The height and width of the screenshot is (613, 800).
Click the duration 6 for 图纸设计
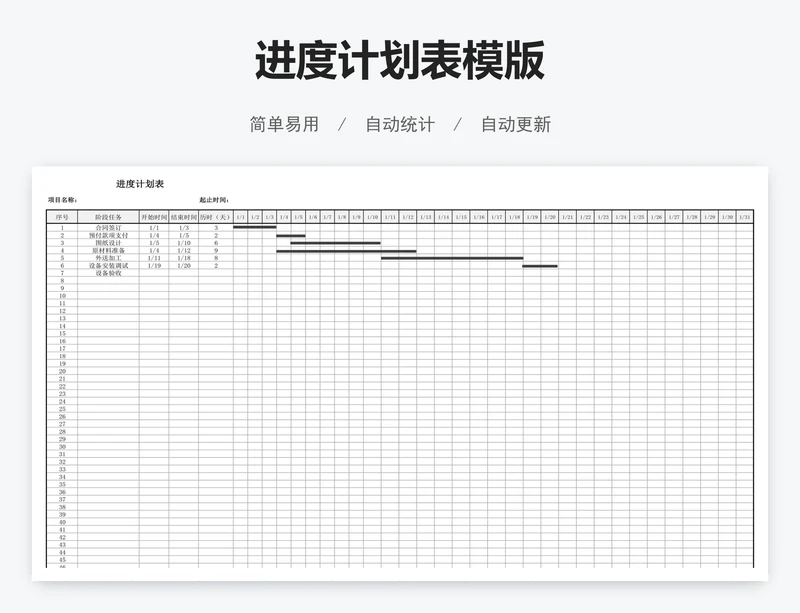[x=216, y=243]
